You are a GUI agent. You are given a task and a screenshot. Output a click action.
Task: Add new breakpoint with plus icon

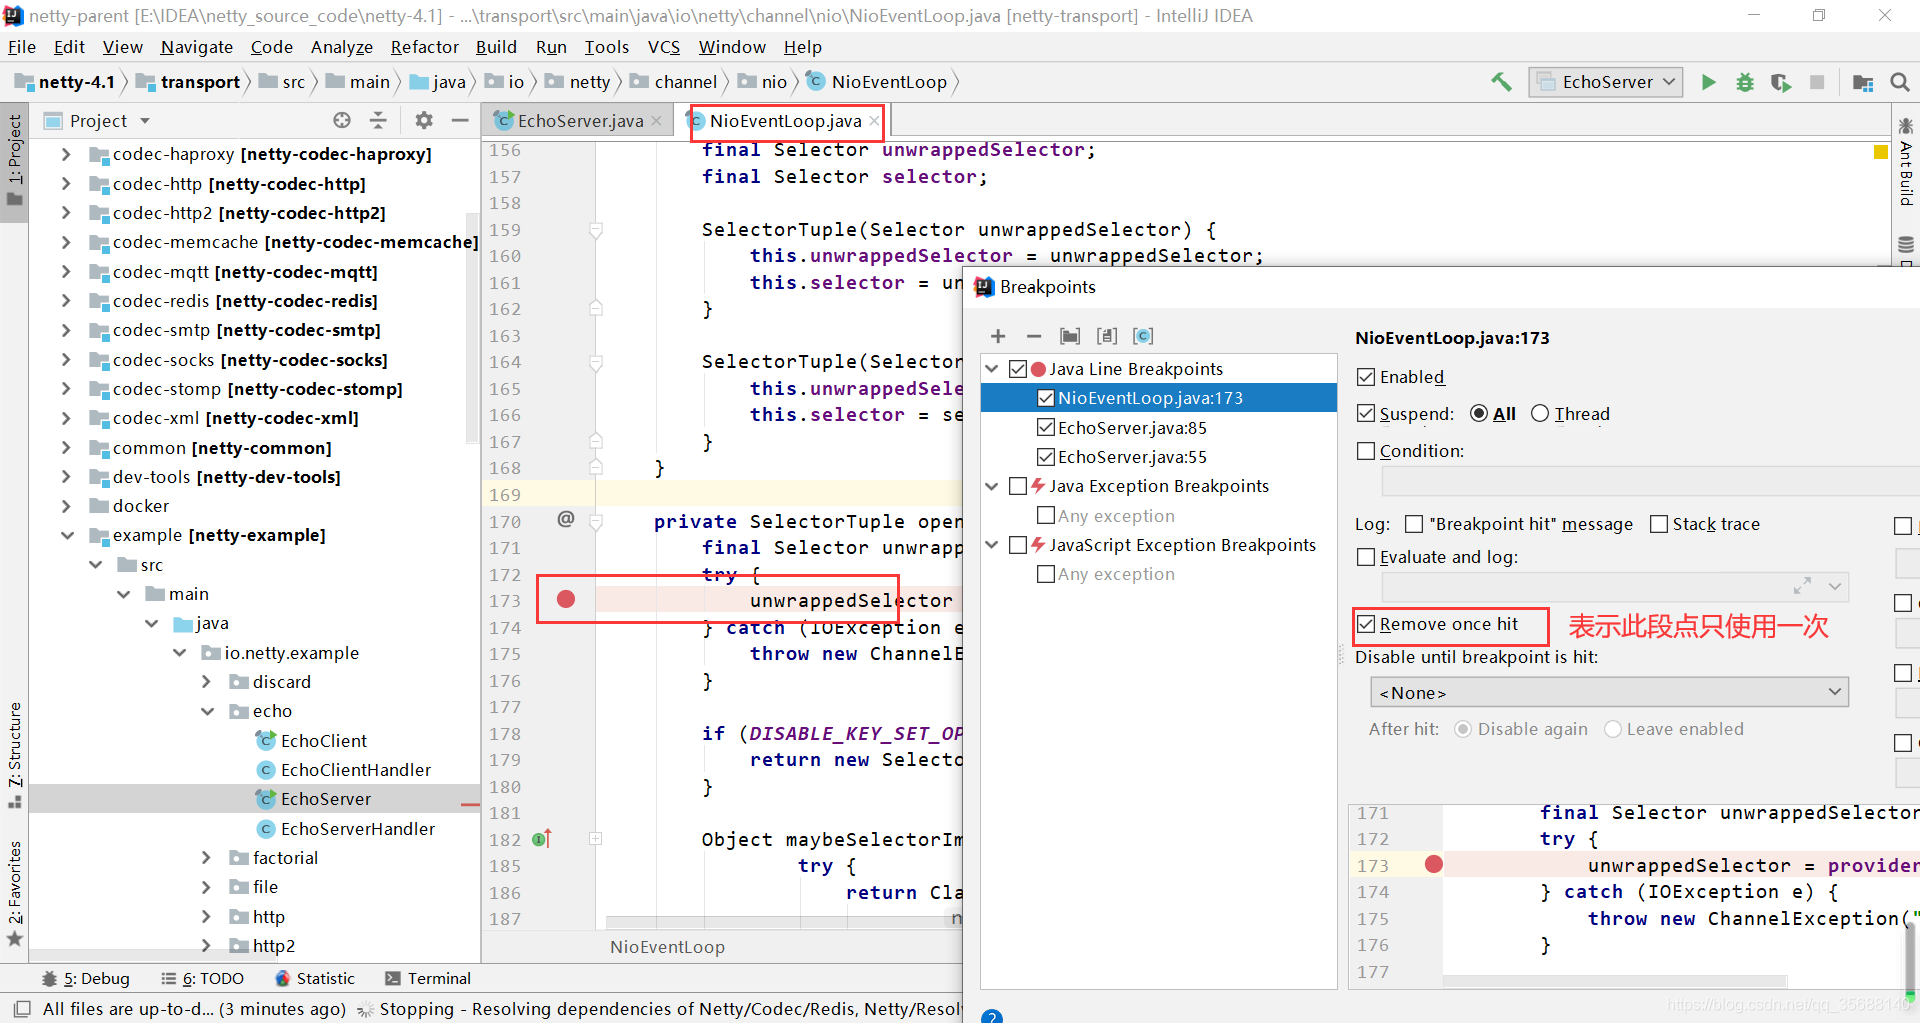point(998,336)
